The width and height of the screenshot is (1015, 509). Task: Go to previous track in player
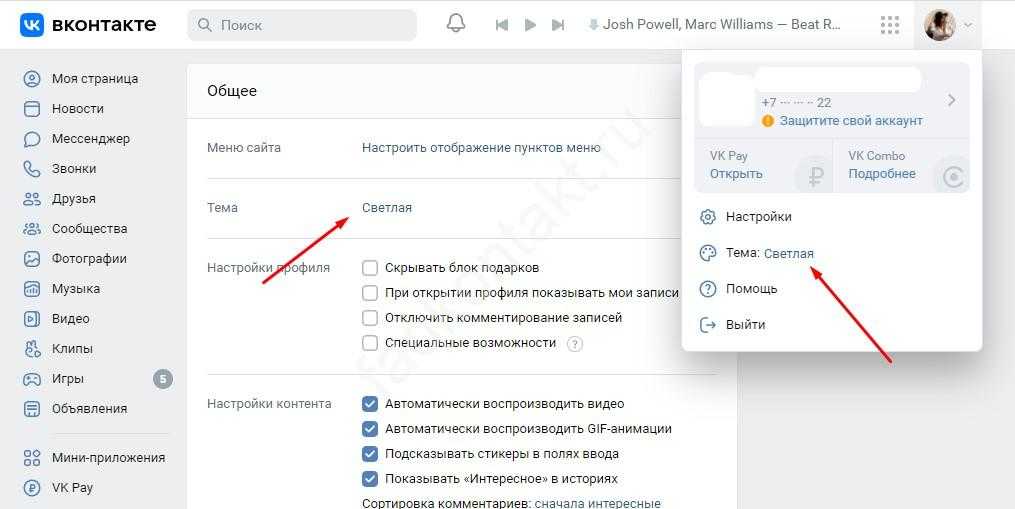click(502, 25)
